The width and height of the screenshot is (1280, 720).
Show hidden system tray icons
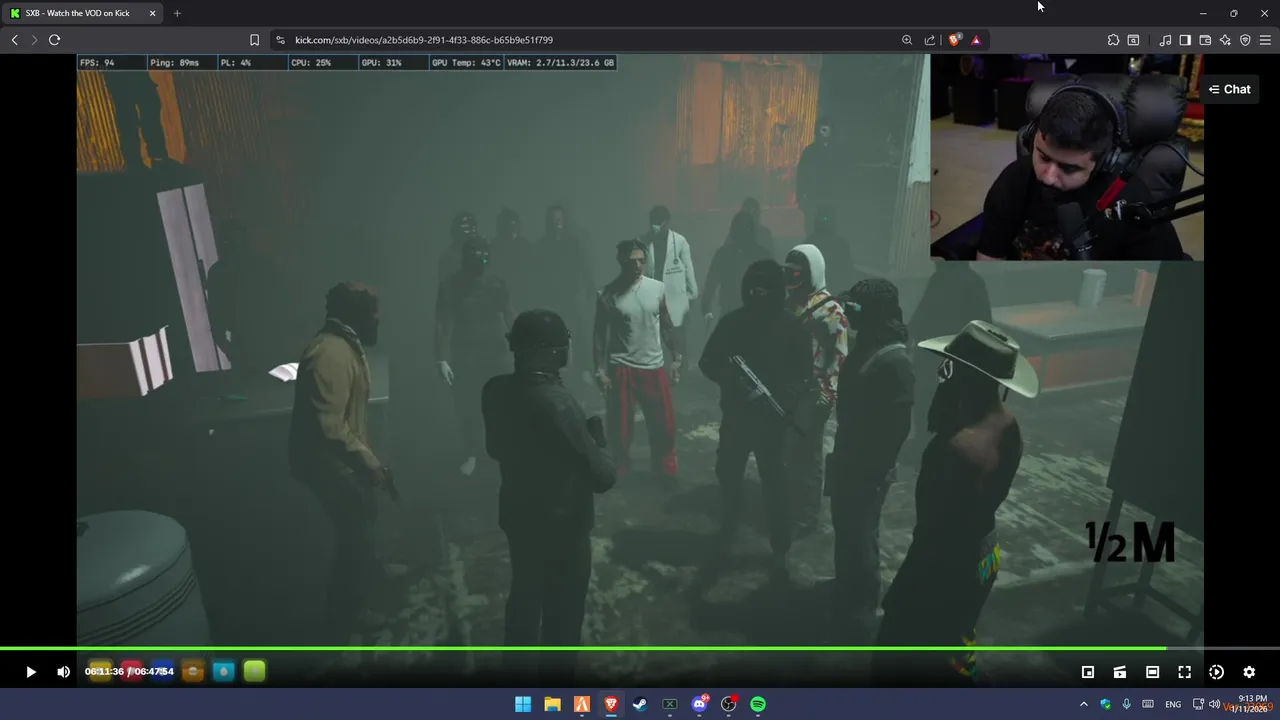1084,704
